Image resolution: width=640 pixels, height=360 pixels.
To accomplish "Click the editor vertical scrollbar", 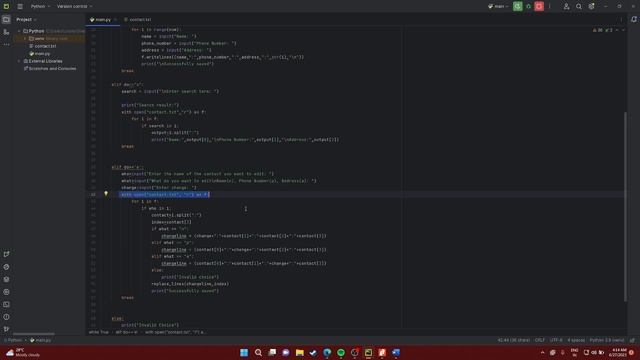I will [x=625, y=206].
